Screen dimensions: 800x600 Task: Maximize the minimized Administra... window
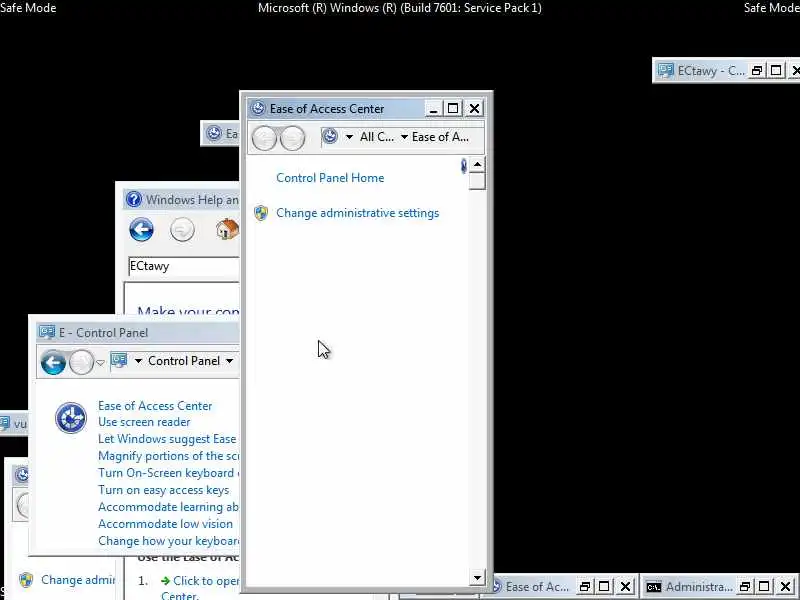(x=764, y=587)
